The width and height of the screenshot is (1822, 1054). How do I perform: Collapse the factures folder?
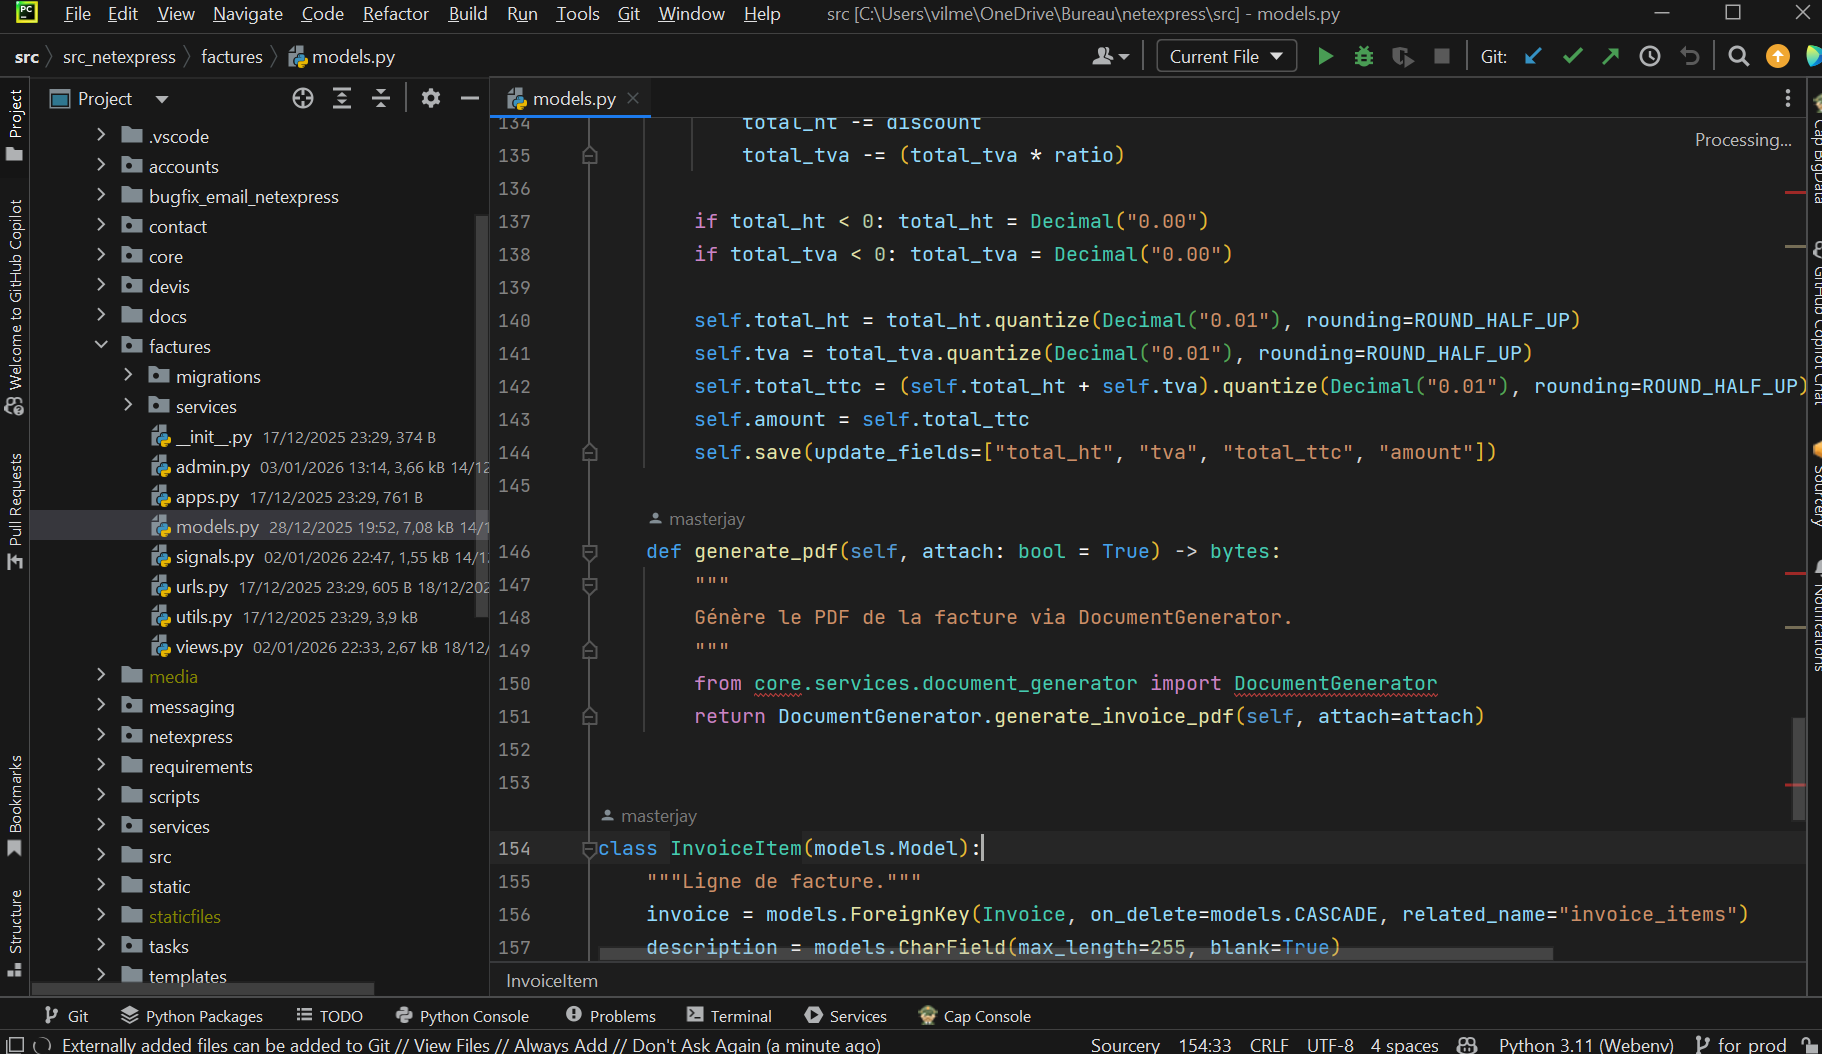pyautogui.click(x=101, y=346)
